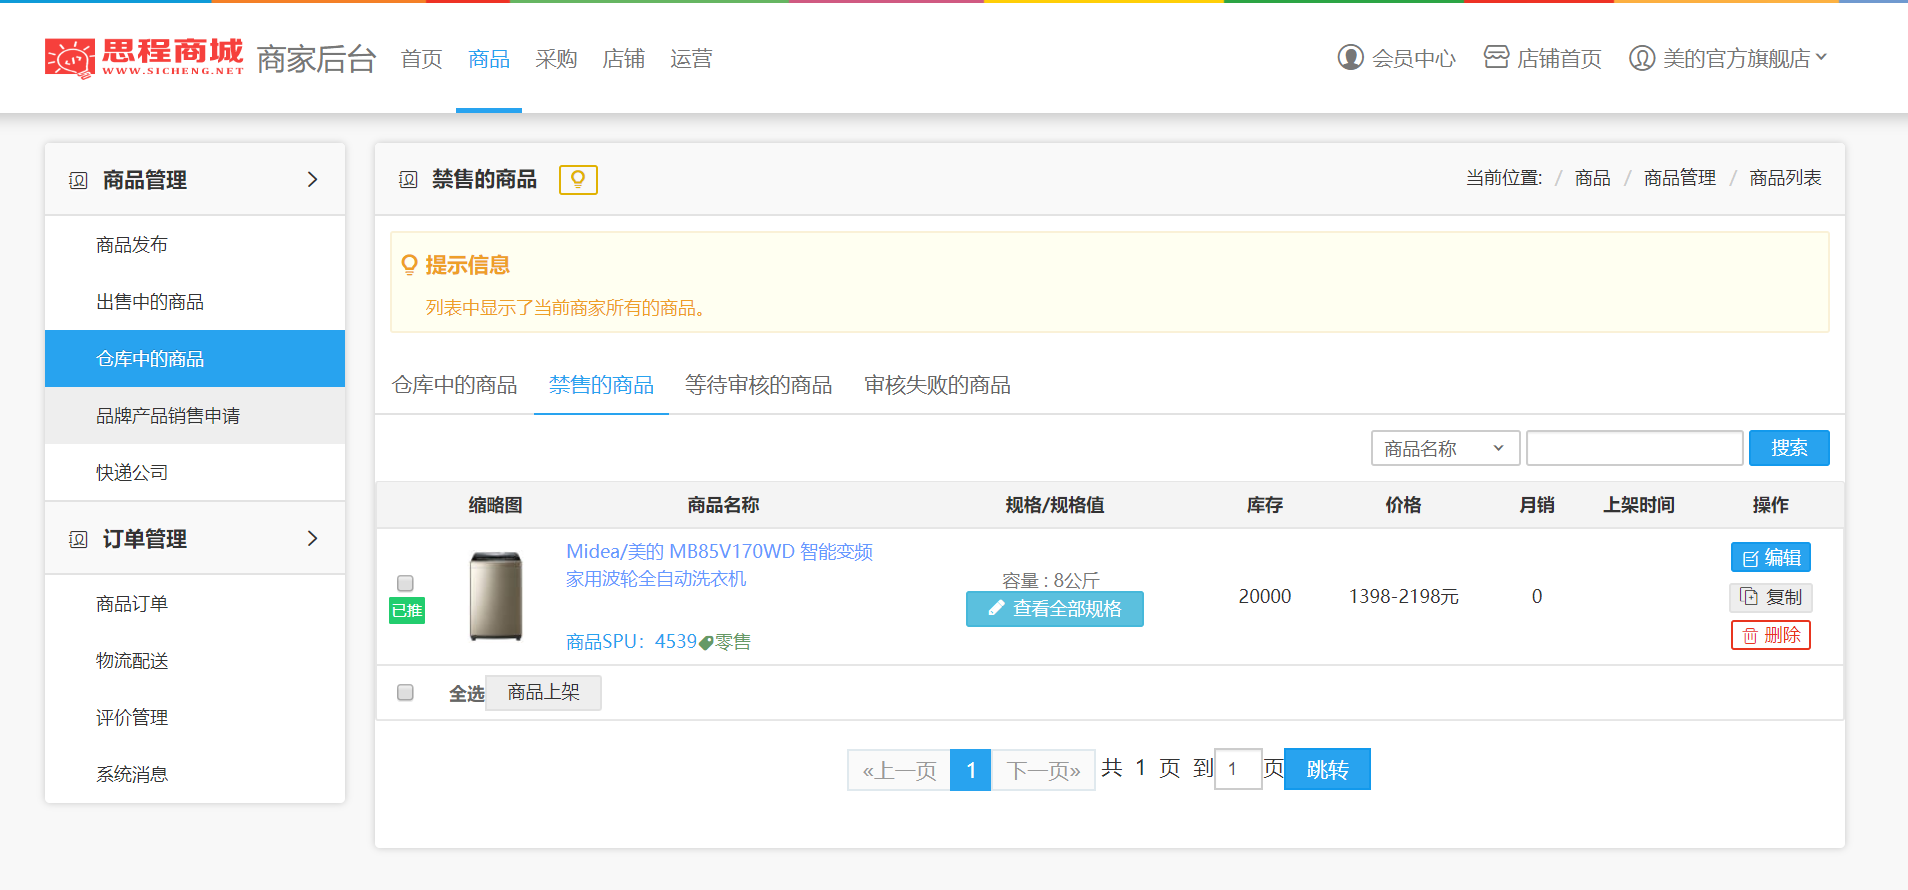The width and height of the screenshot is (1908, 890).
Task: Open the 美的官方旗舰店 account dropdown arrow
Action: pos(1821,57)
